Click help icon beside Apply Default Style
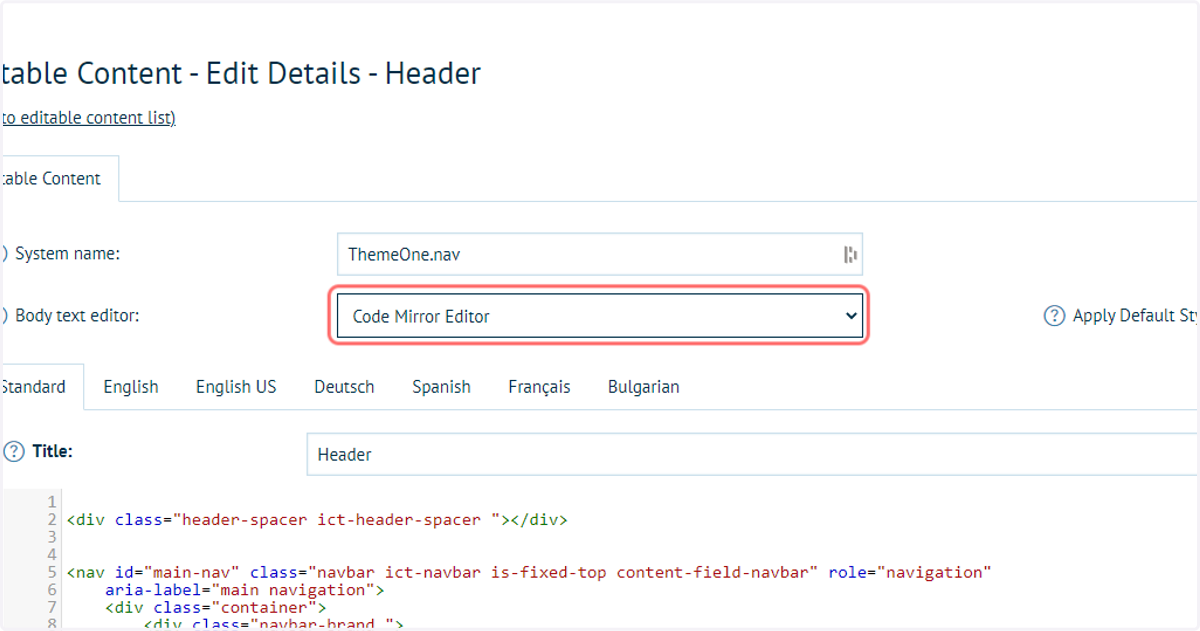Image resolution: width=1200 pixels, height=631 pixels. (1054, 316)
